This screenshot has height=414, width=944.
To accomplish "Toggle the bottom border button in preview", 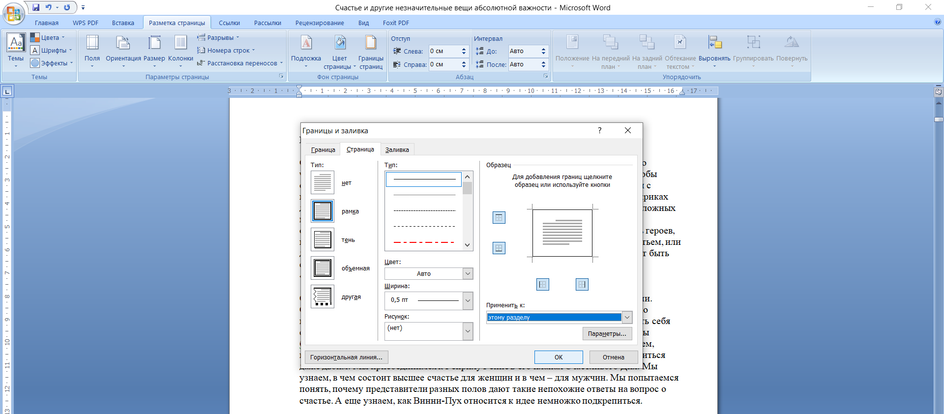I will click(x=498, y=247).
